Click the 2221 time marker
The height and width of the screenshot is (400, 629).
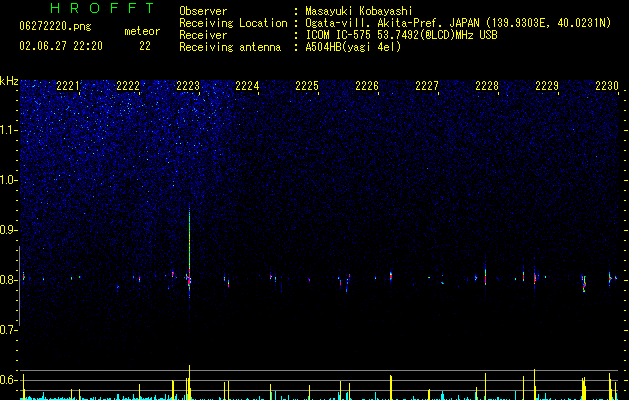68,86
